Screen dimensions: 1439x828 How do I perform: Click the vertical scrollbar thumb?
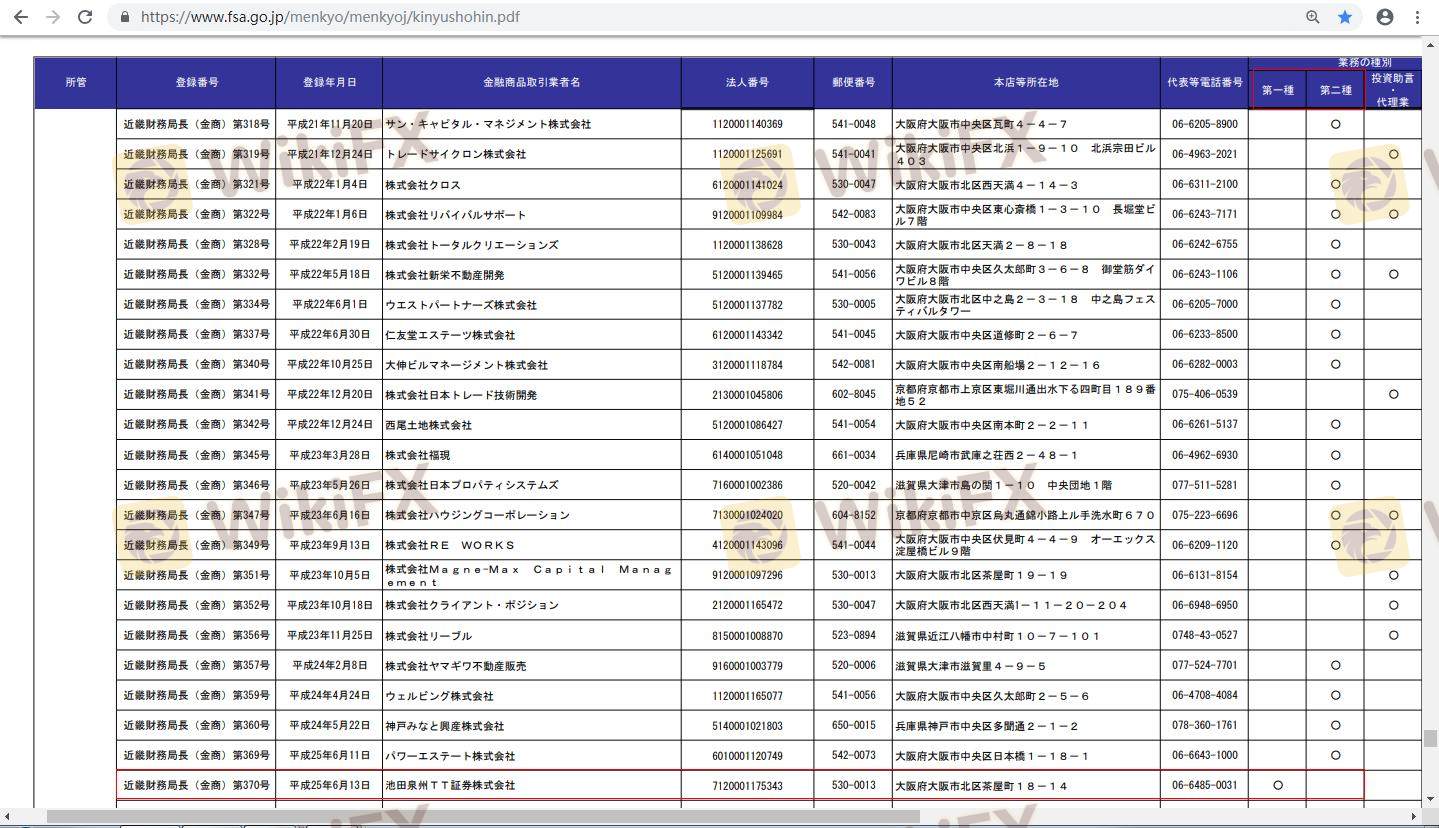coord(1430,739)
